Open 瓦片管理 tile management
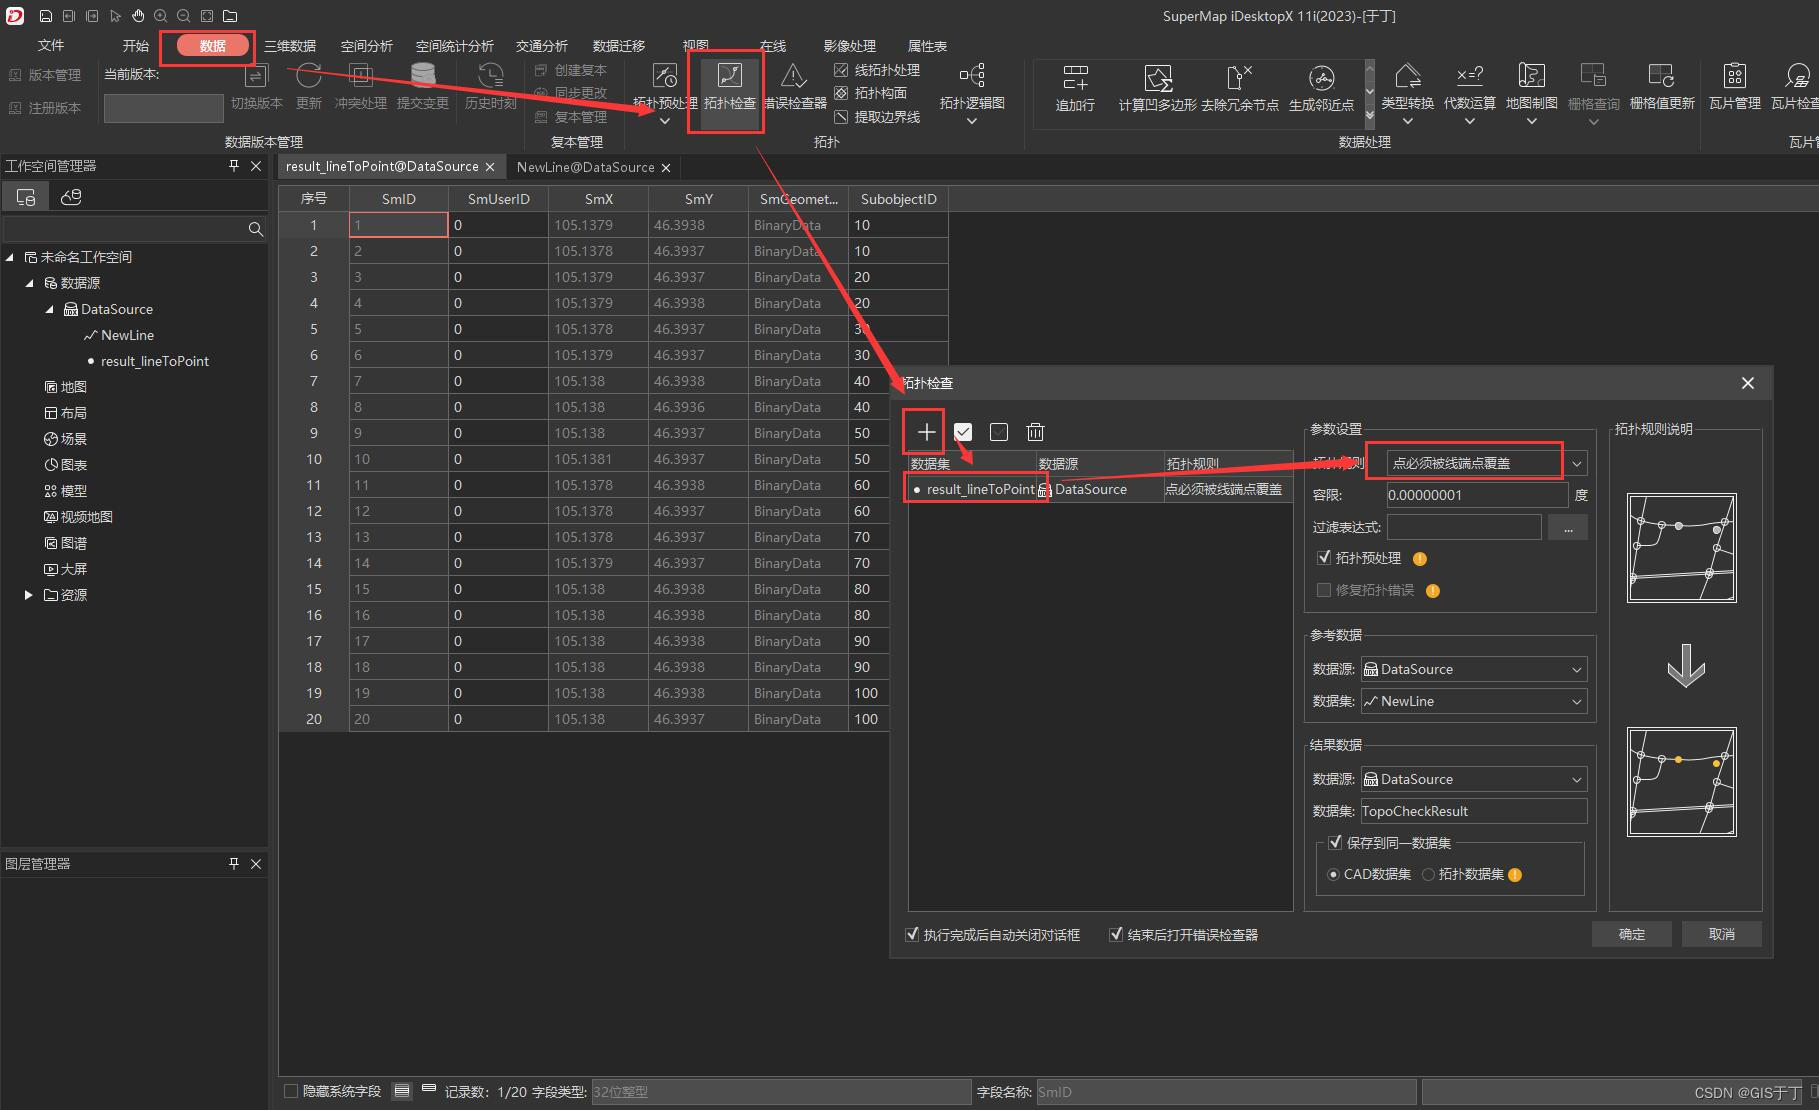Screen dimensions: 1819x1110 (x=1735, y=88)
